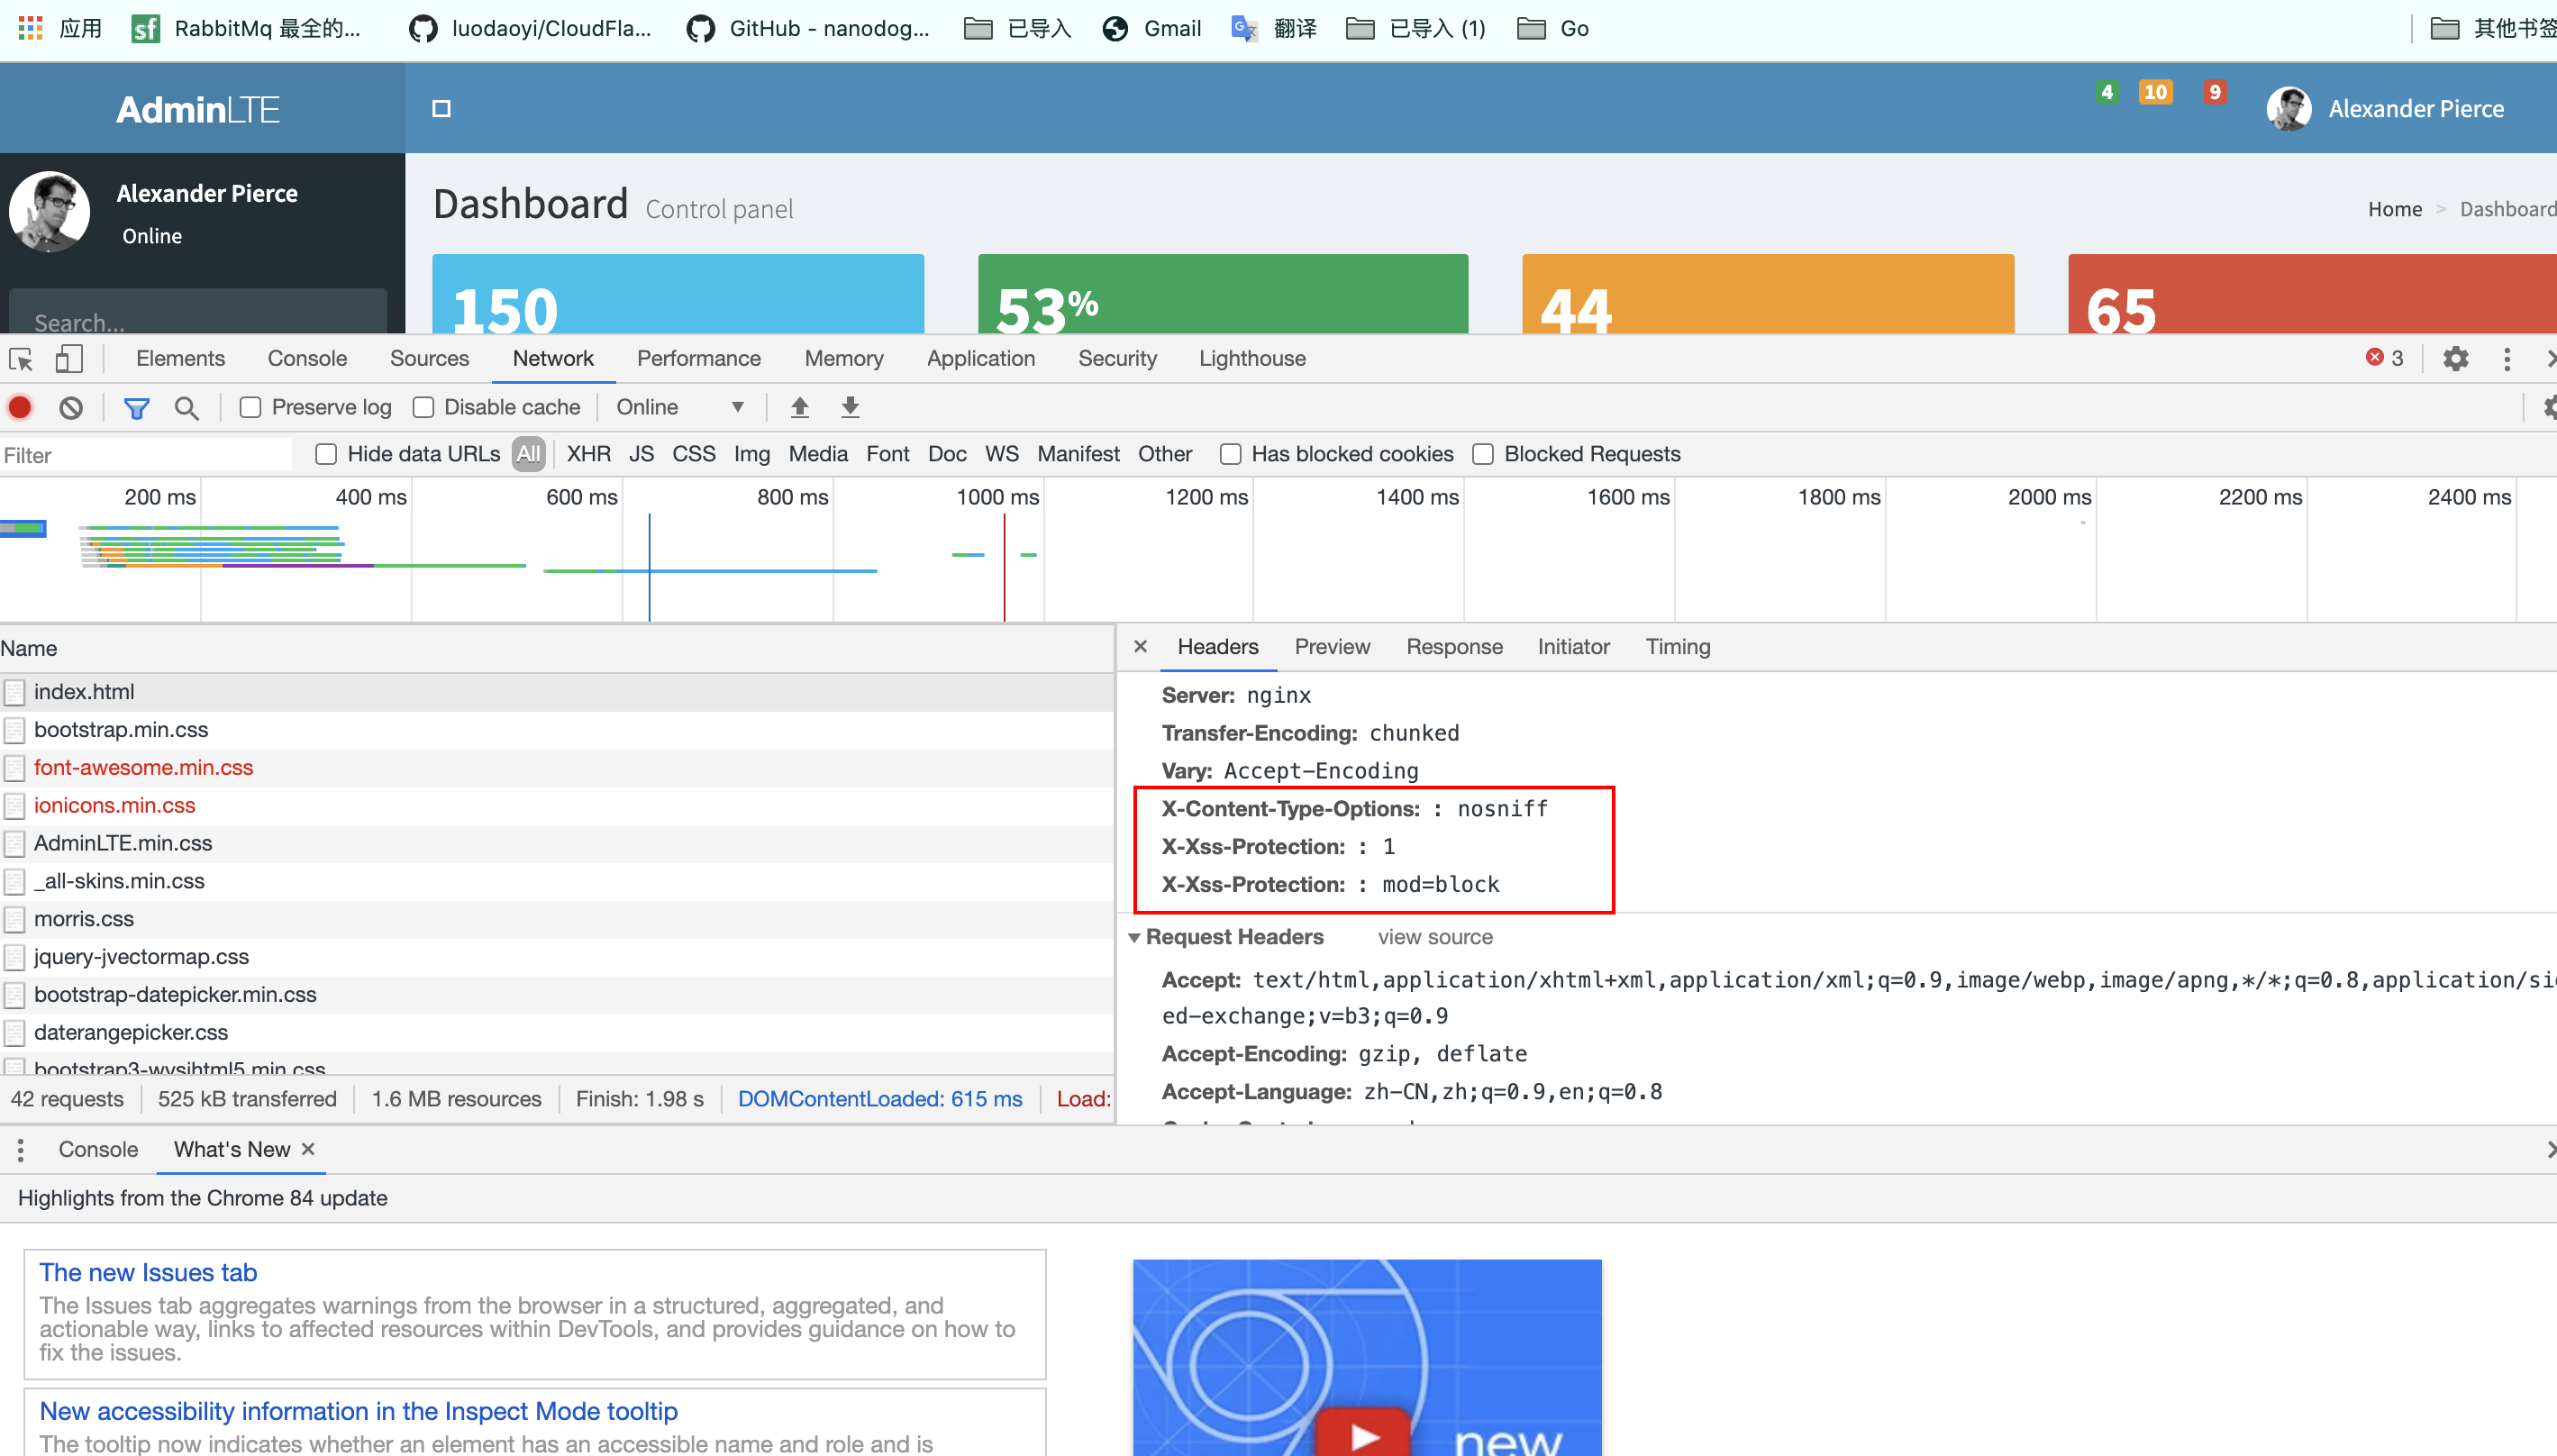Click the CSS filter button
This screenshot has height=1456, width=2557.
point(694,455)
